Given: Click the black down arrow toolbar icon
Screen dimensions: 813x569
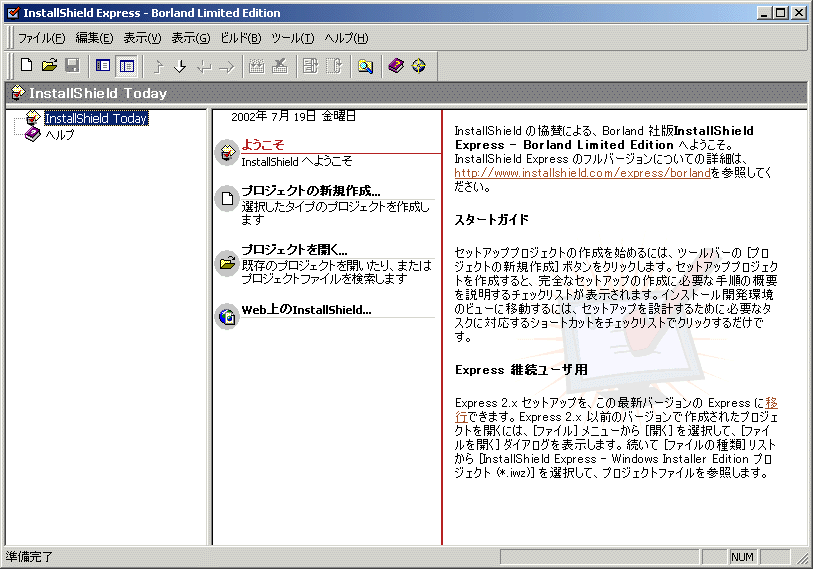Looking at the screenshot, I should click(x=180, y=66).
